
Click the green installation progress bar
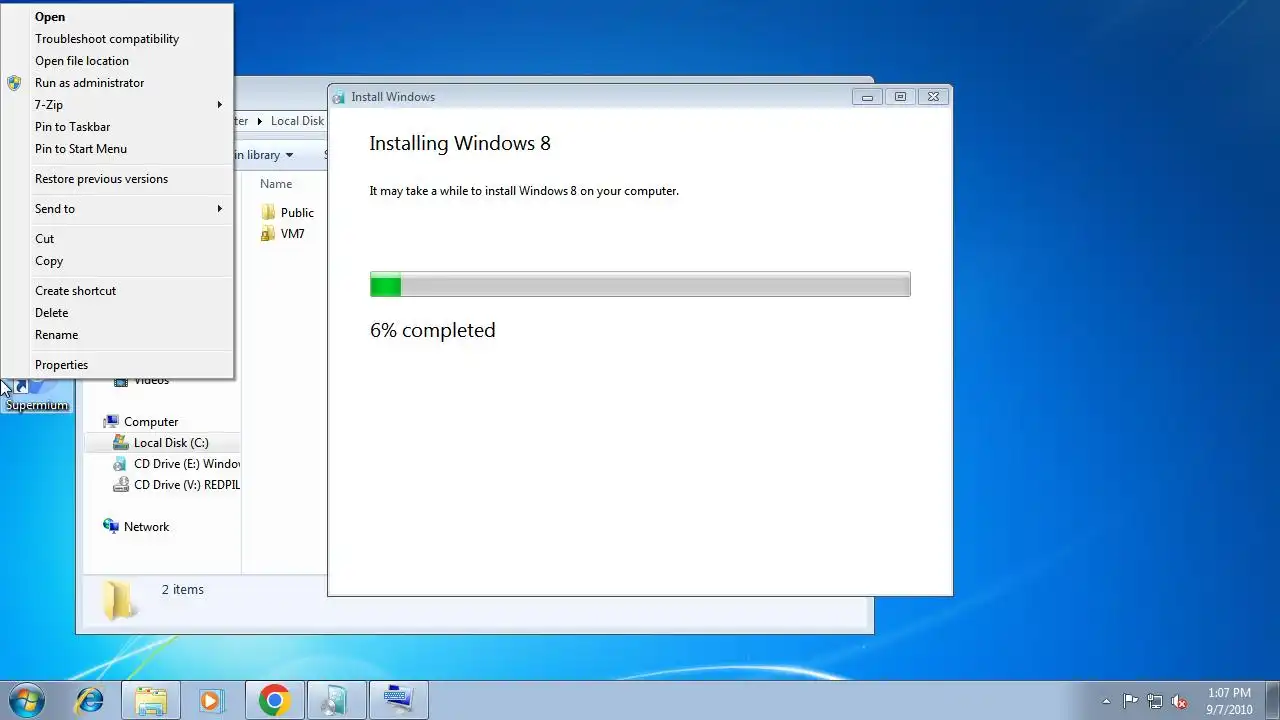click(x=640, y=284)
